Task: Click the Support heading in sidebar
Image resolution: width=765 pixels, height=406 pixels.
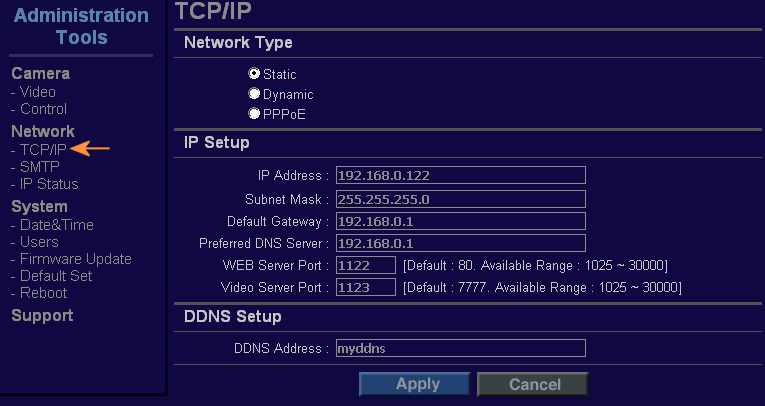Action: pos(42,316)
